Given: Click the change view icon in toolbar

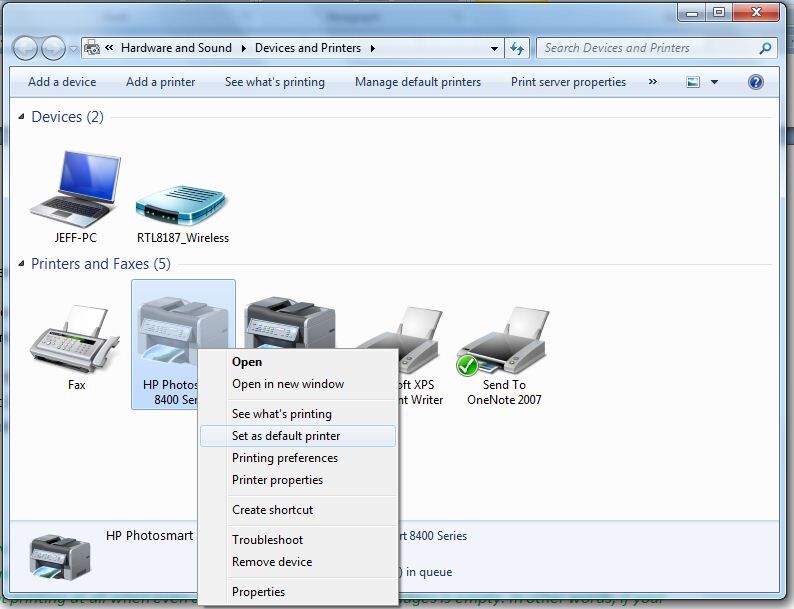Looking at the screenshot, I should [x=693, y=82].
